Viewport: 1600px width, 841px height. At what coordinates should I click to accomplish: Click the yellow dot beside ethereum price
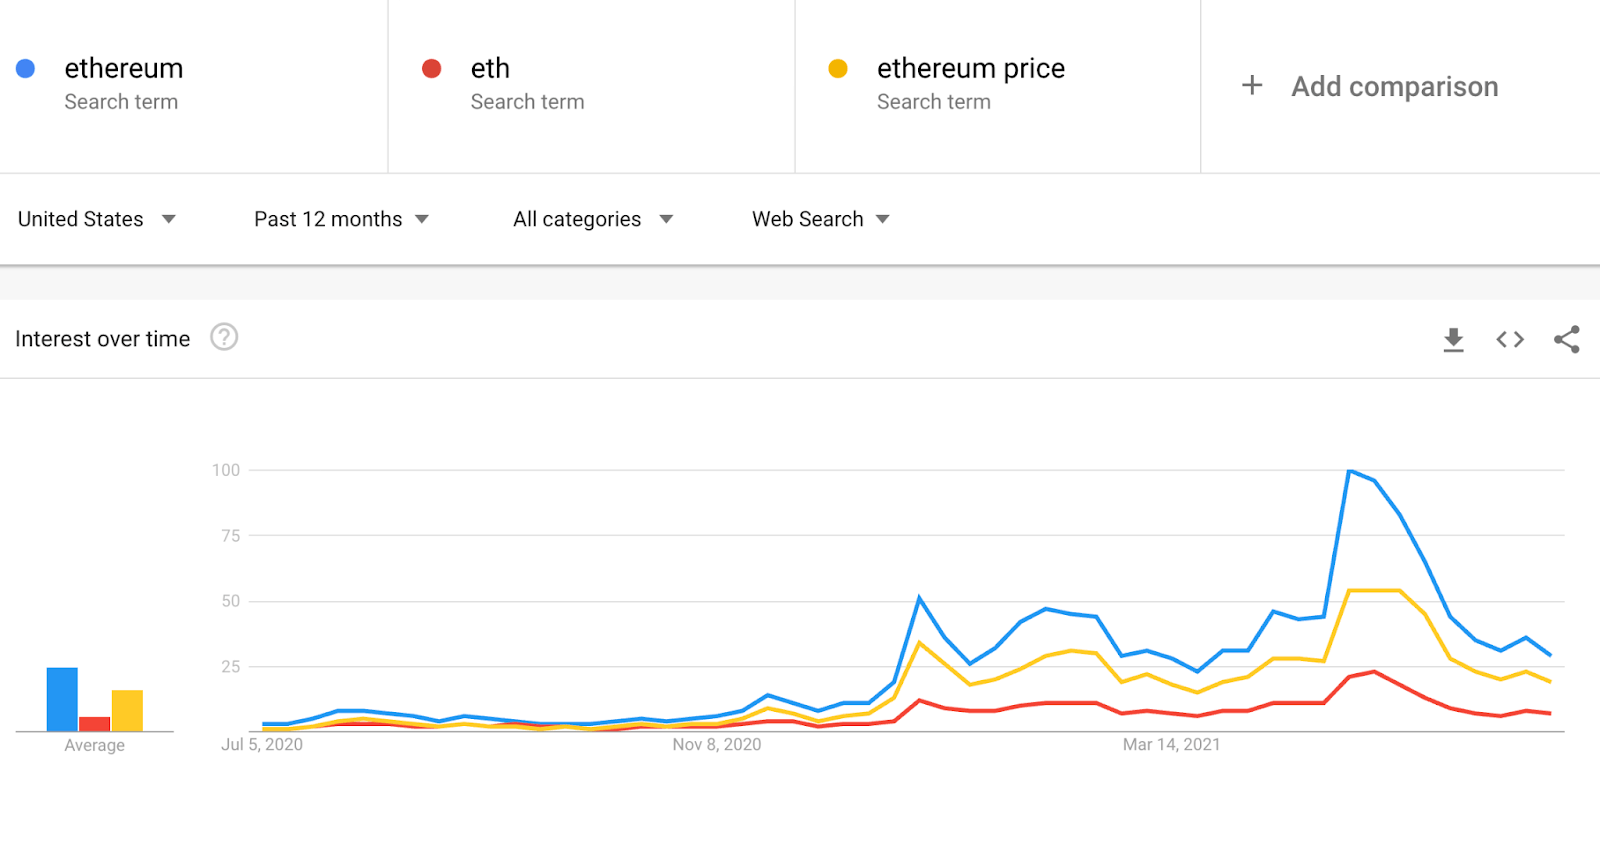(838, 68)
